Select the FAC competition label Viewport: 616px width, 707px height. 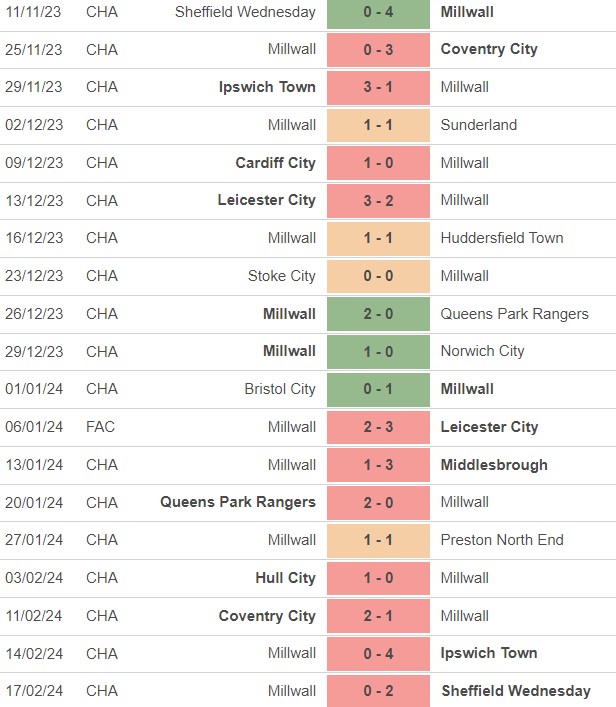[x=101, y=427]
